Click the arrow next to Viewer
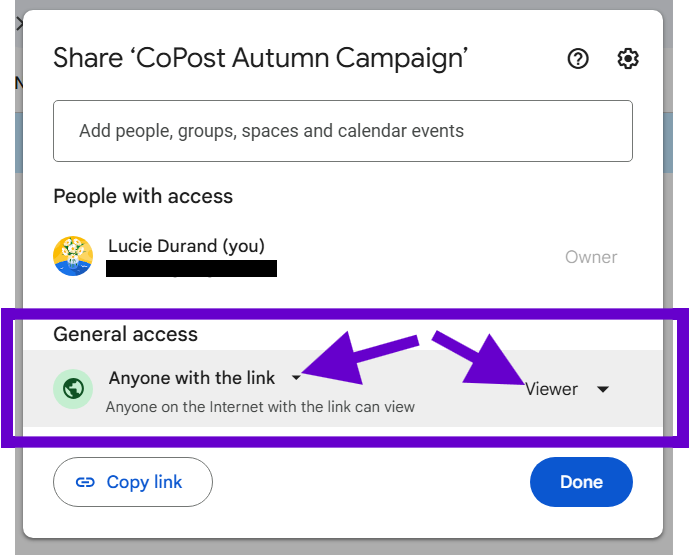Image resolution: width=689 pixels, height=555 pixels. coord(603,389)
